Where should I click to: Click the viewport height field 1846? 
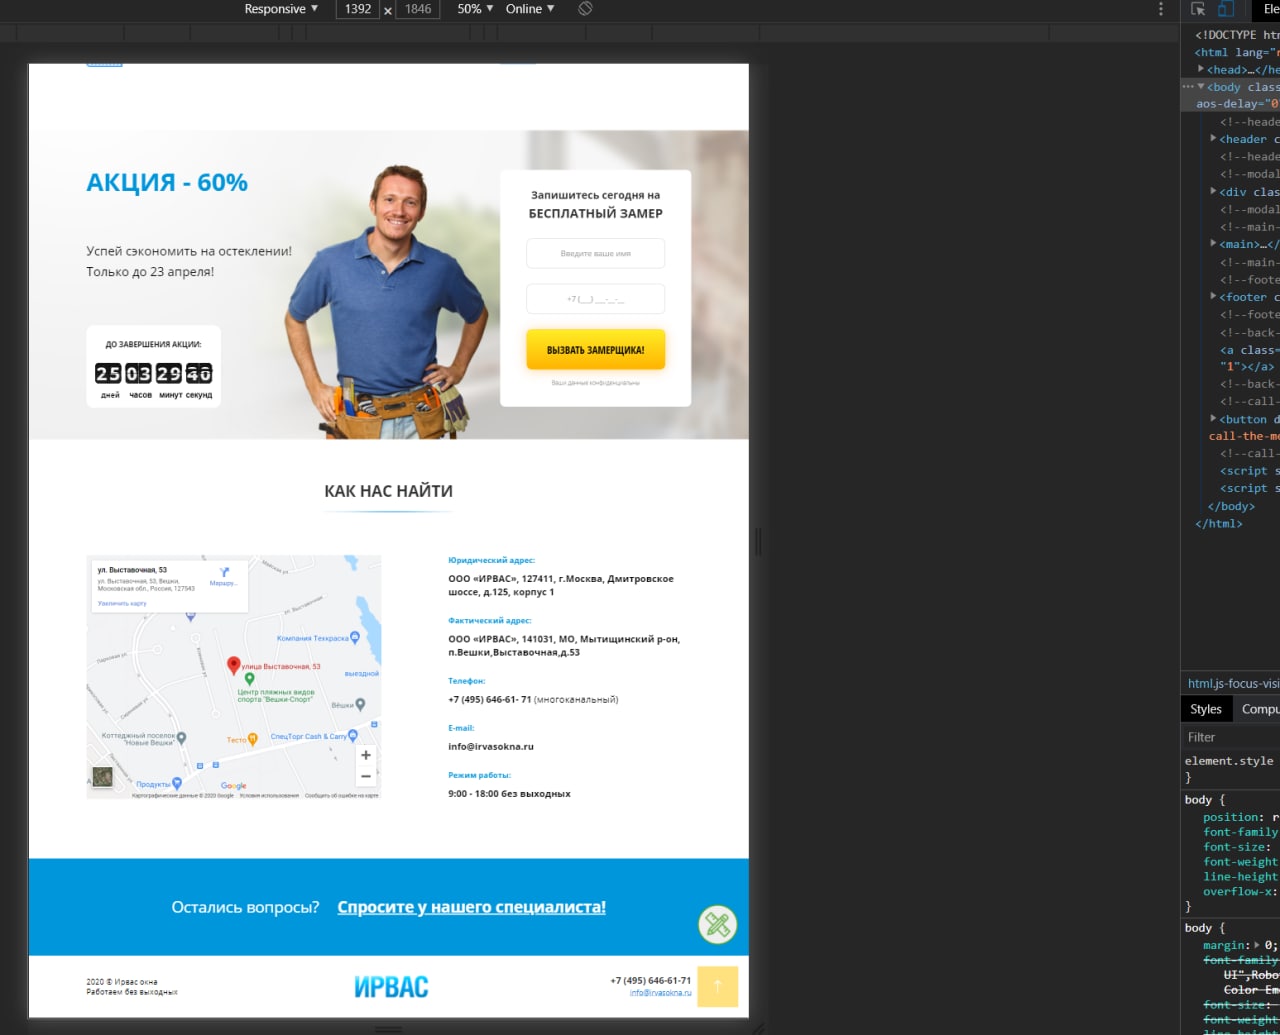(418, 9)
